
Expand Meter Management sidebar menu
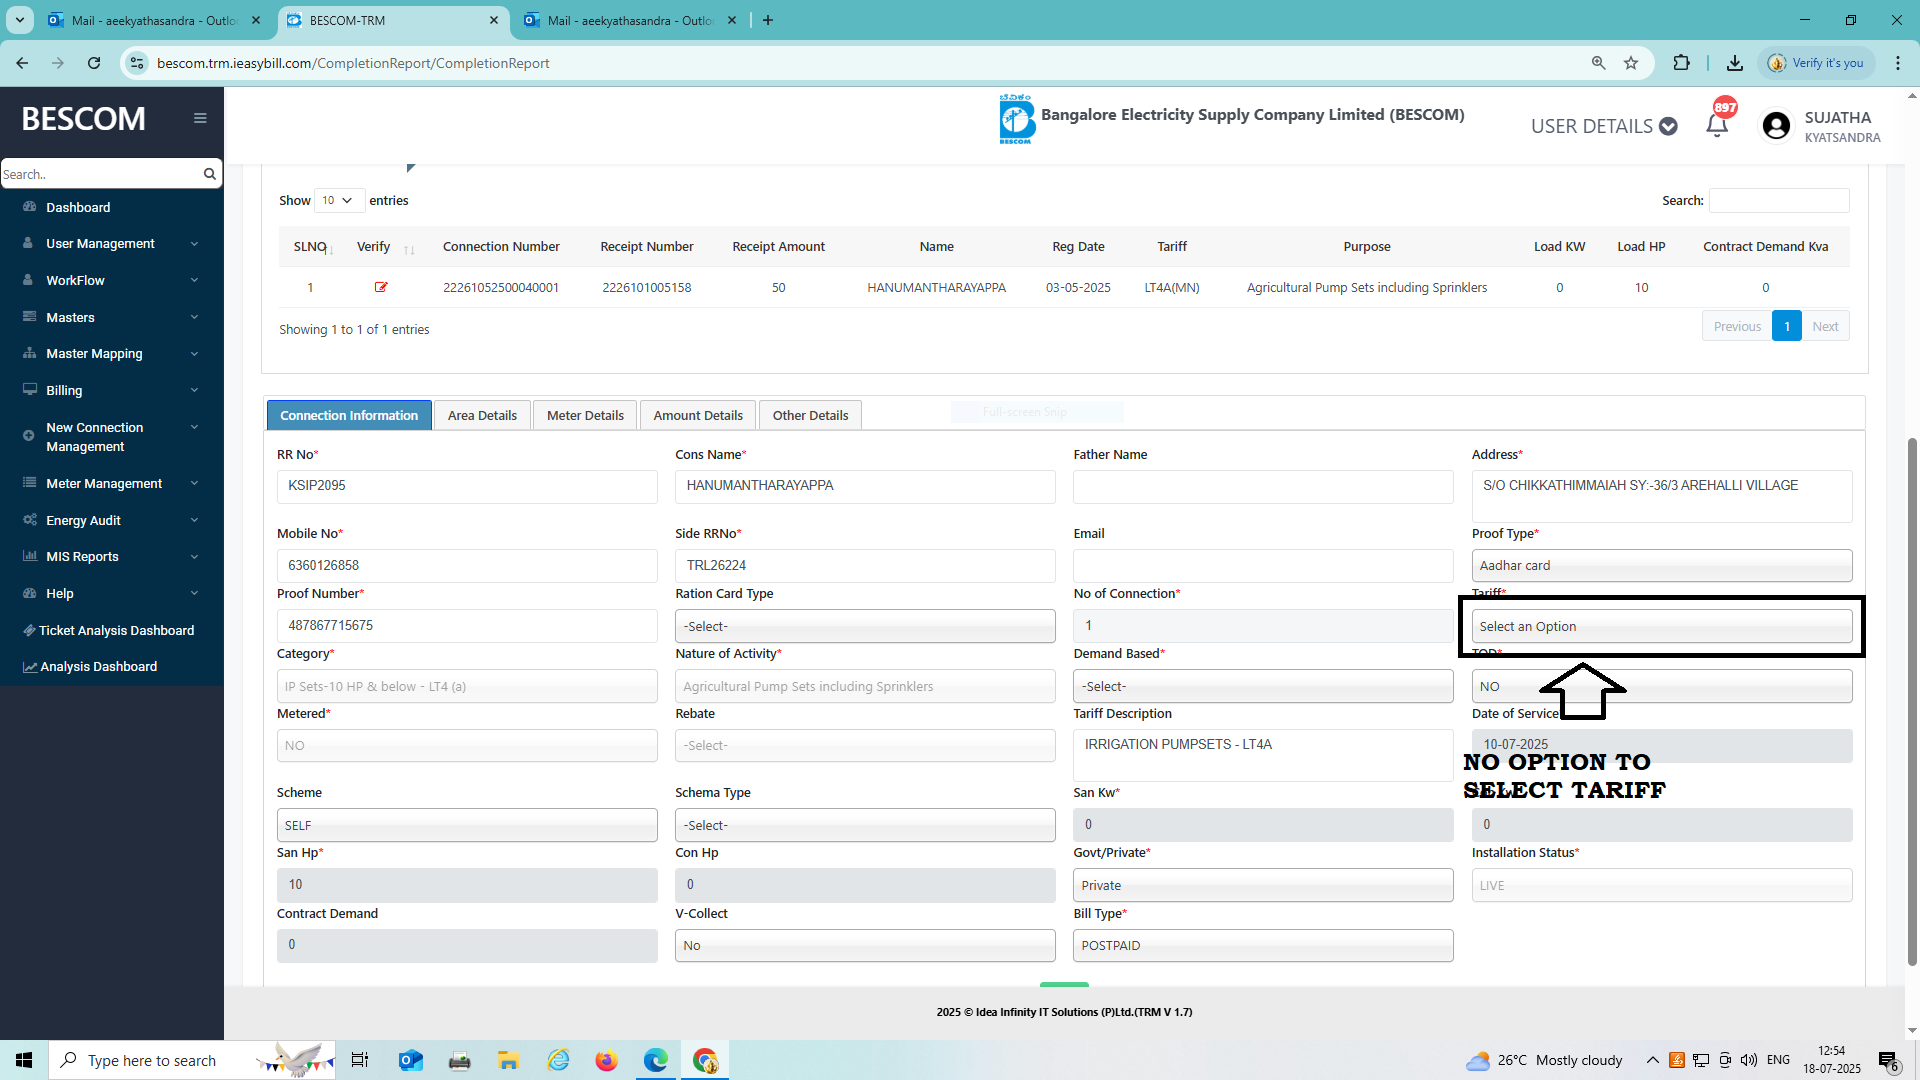[111, 483]
